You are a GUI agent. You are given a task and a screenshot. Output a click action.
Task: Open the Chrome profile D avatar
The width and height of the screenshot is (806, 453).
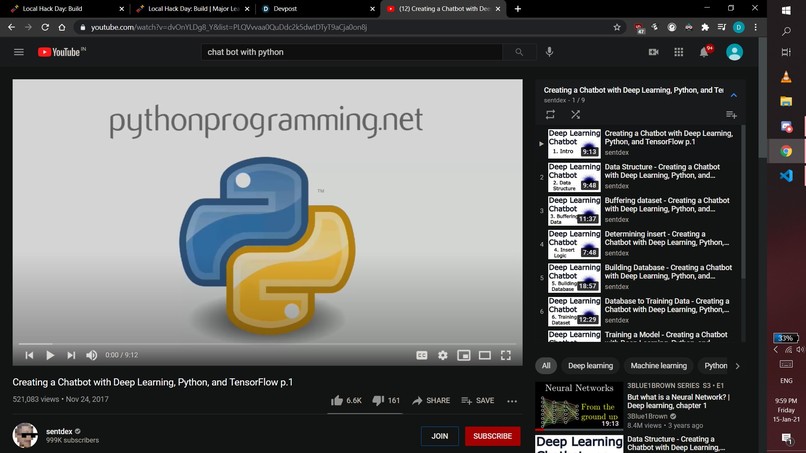739,27
